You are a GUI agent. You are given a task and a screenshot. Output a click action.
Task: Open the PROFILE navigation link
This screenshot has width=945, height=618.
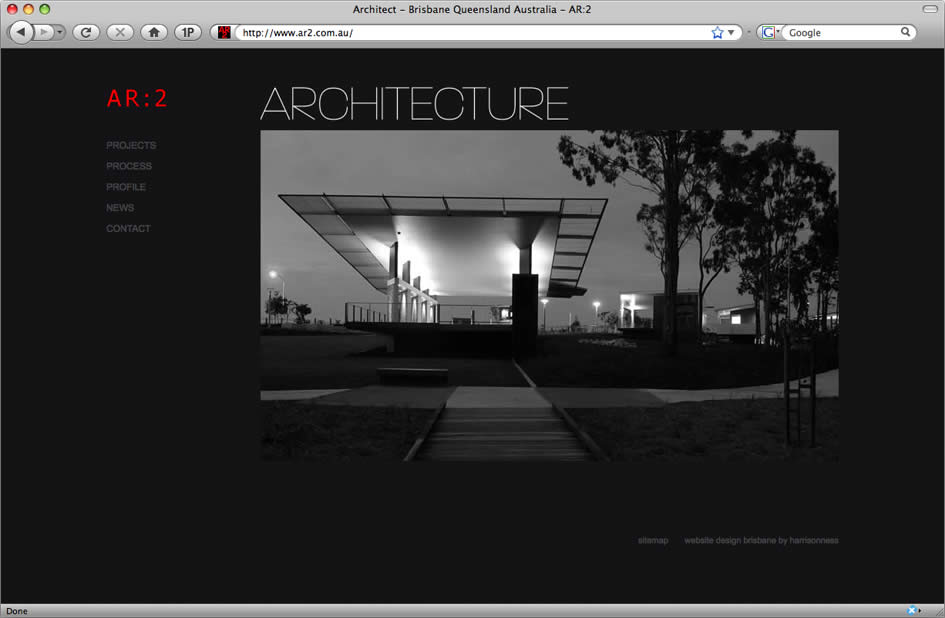126,187
